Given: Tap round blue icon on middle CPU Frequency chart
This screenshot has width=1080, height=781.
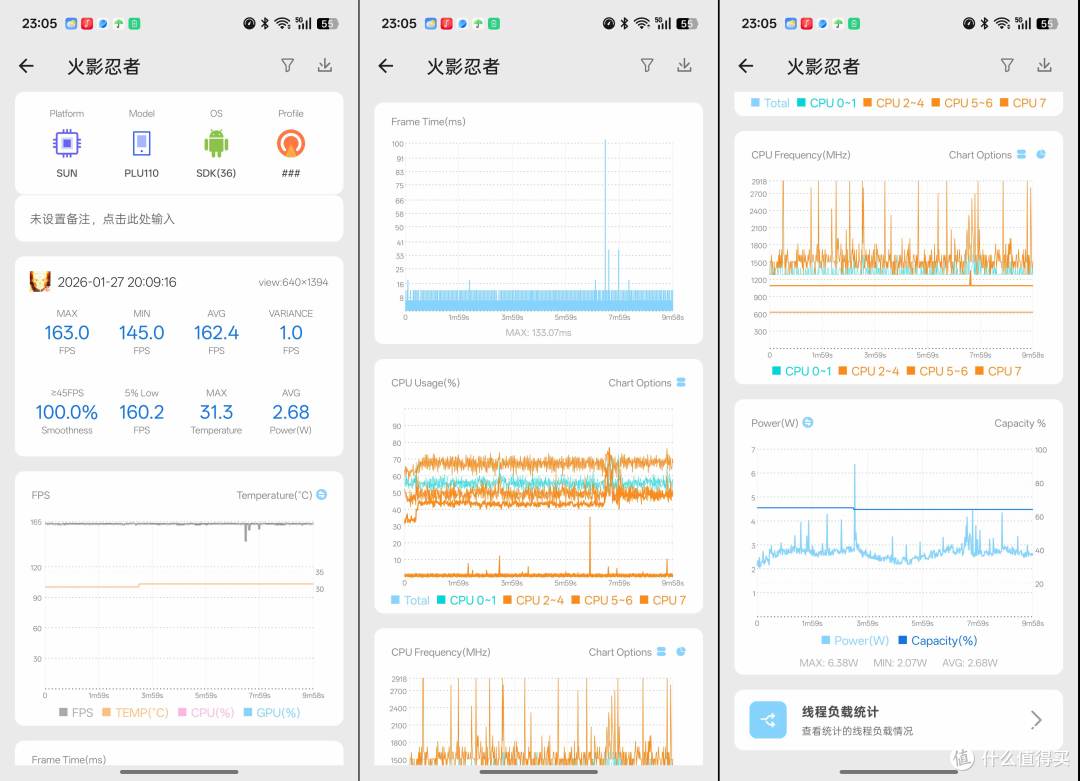Looking at the screenshot, I should click(x=681, y=652).
